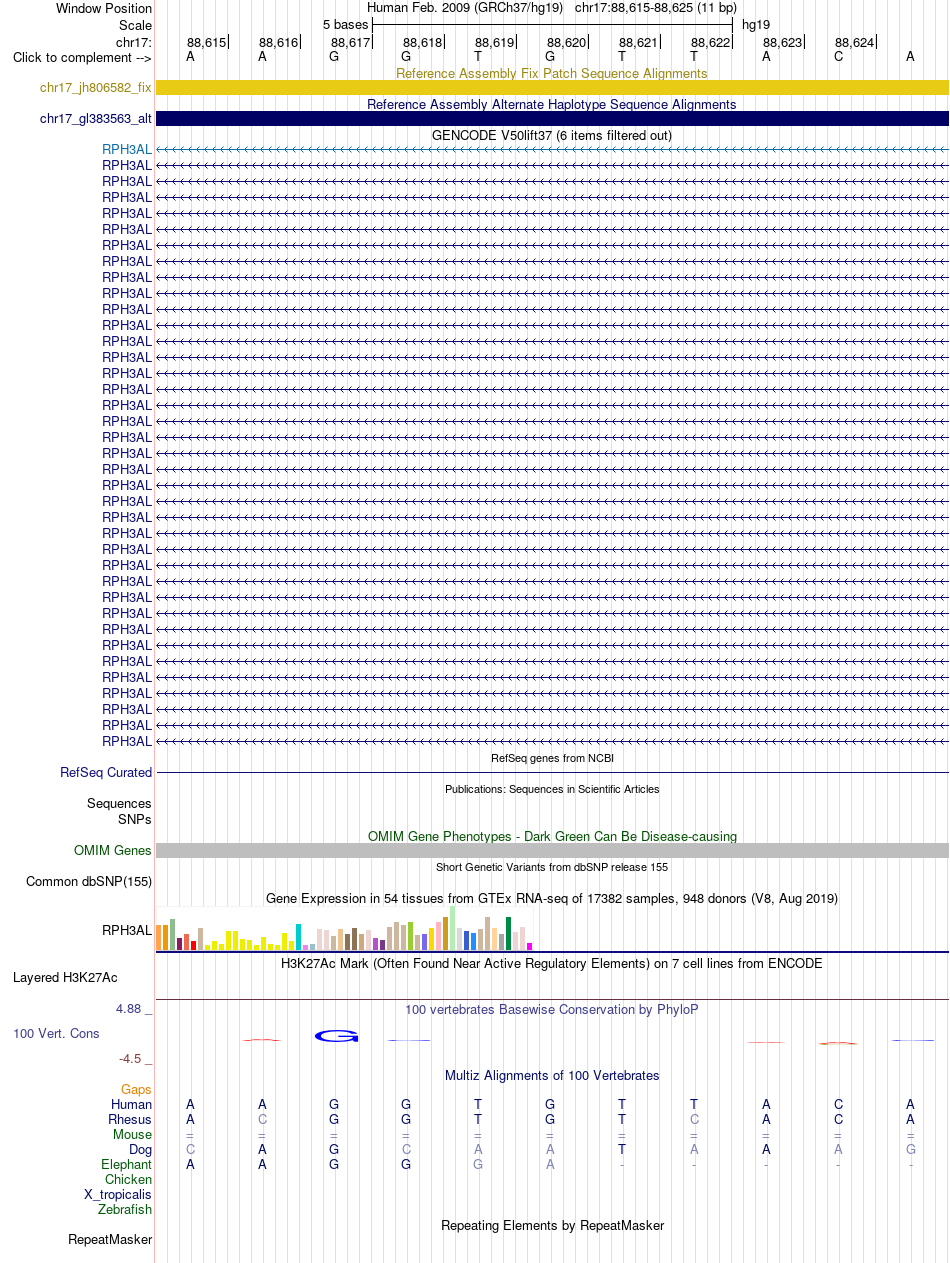
Task: Click the 88,624 position ruler label
Action: point(855,43)
